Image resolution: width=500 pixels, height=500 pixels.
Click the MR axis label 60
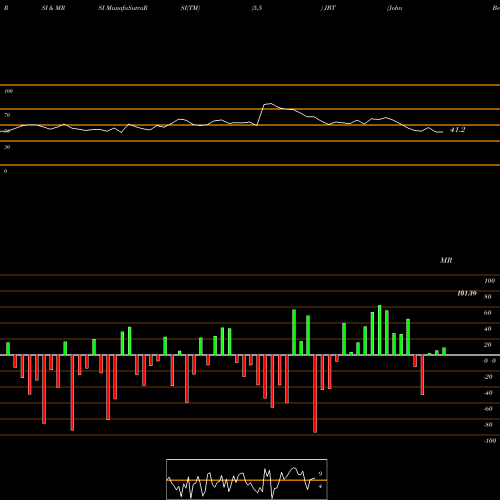(x=488, y=313)
